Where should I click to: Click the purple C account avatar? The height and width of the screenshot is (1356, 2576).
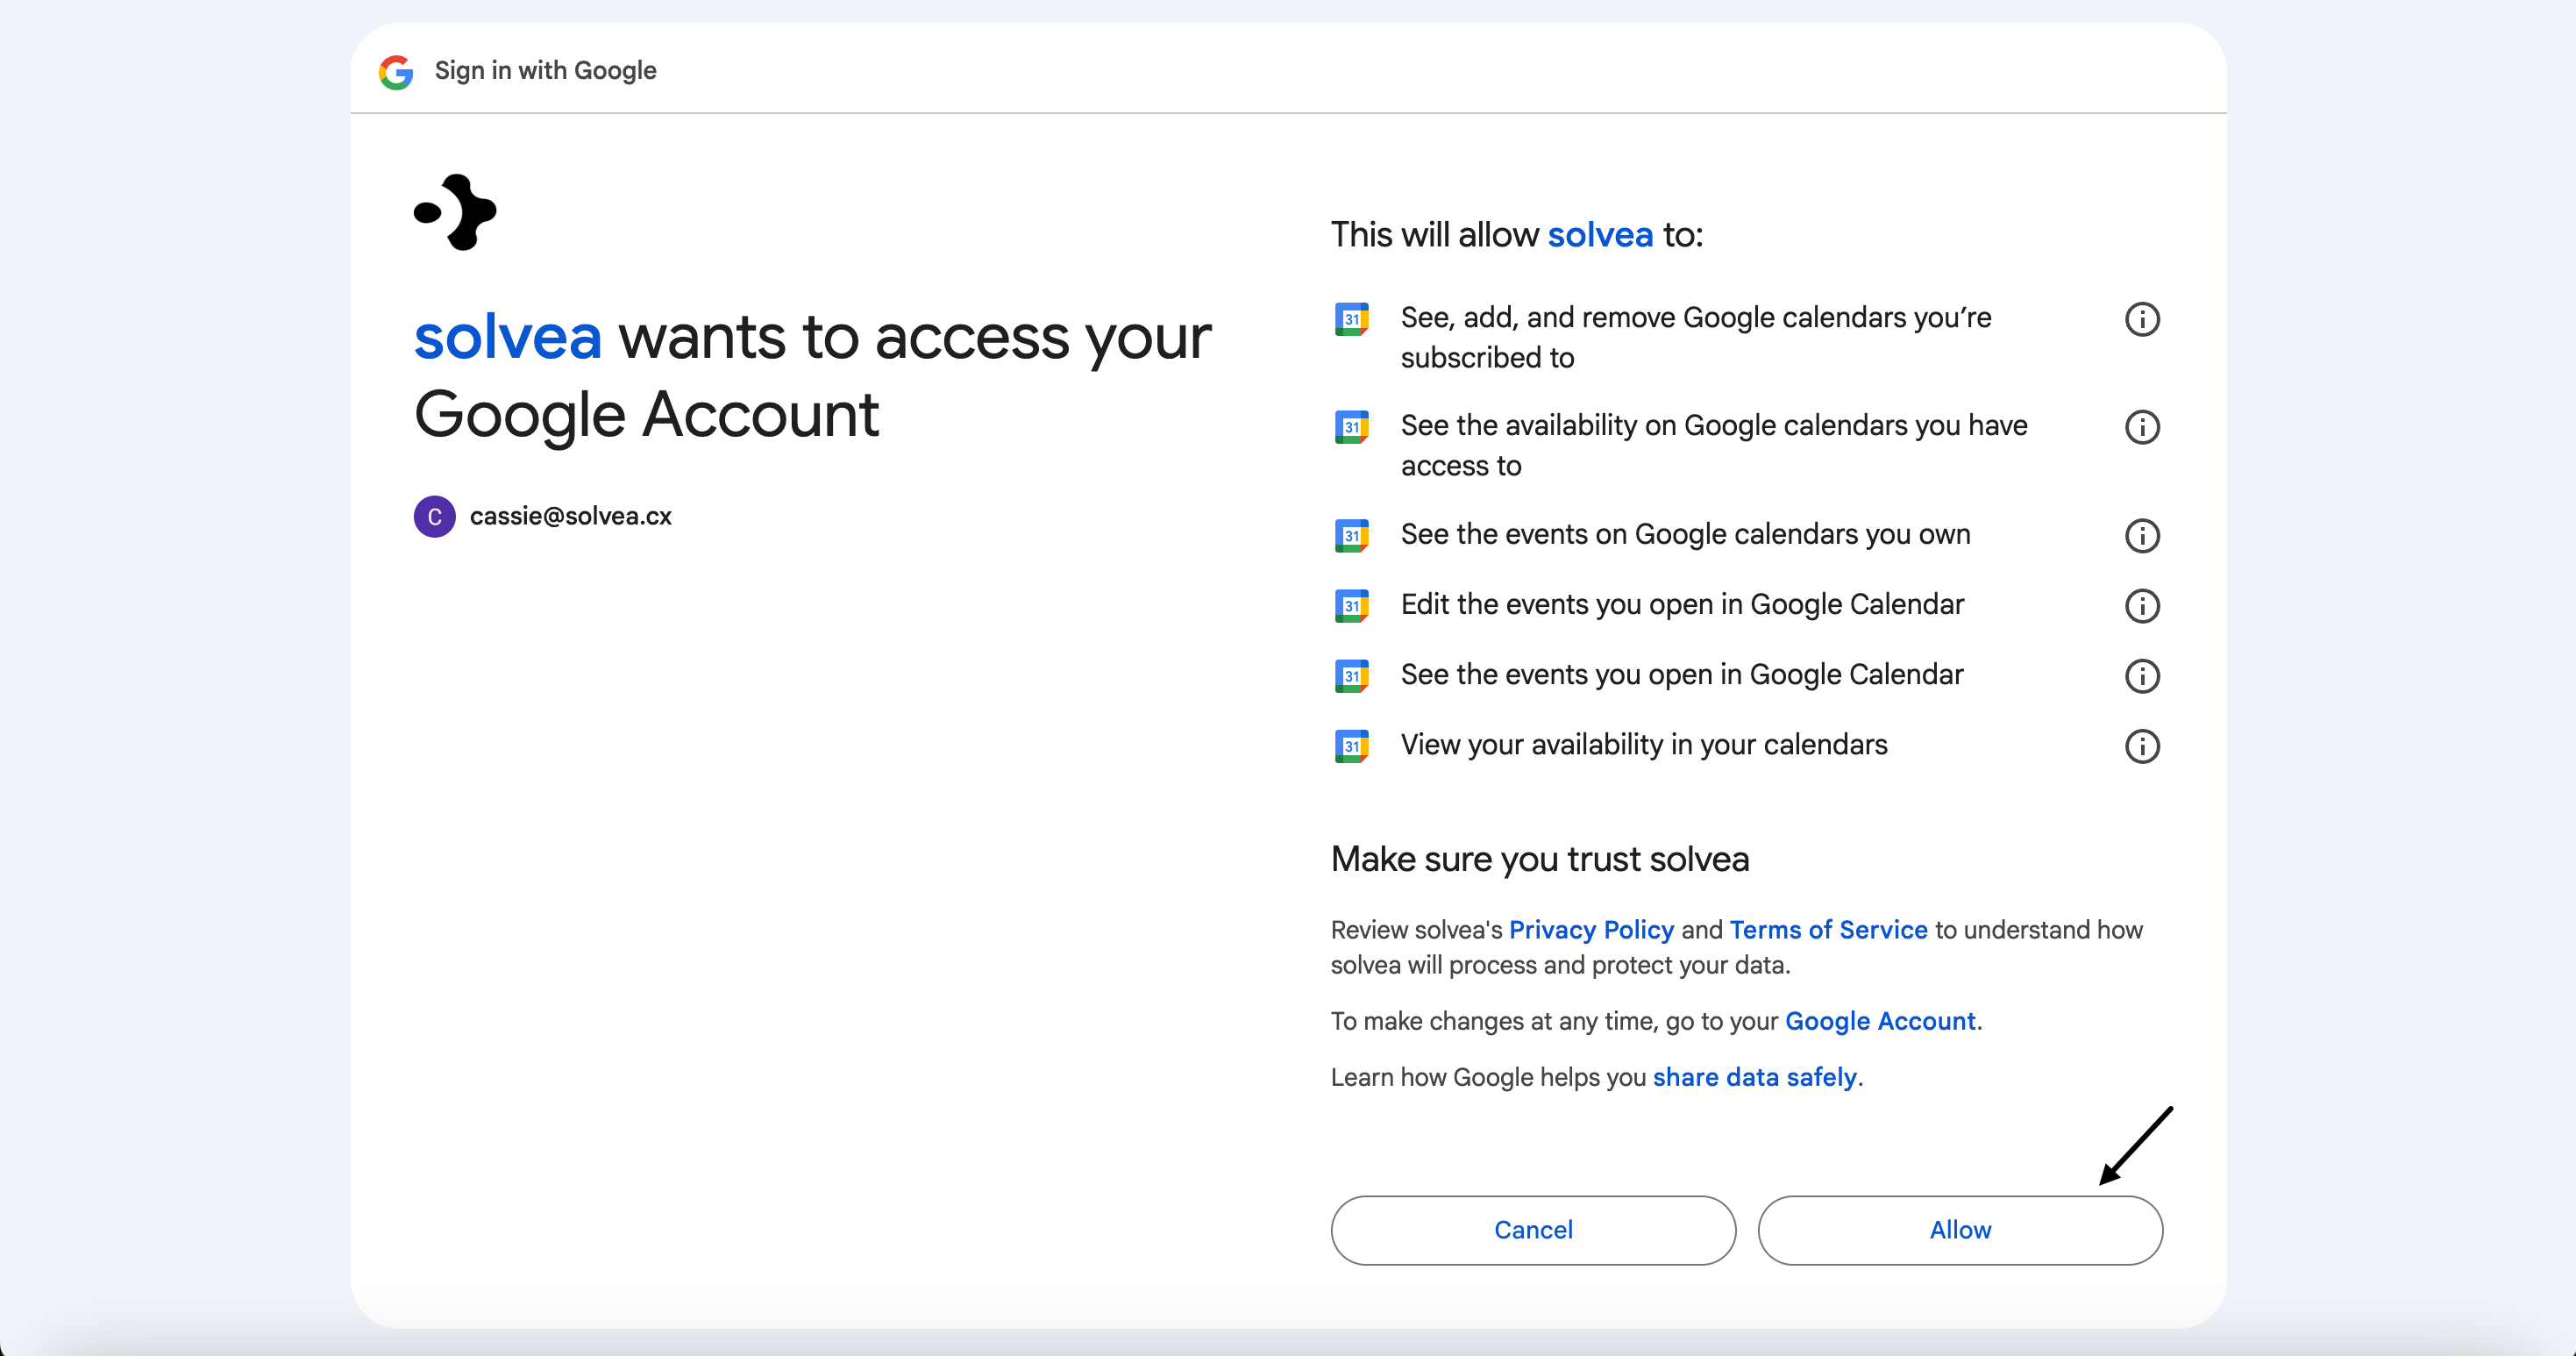click(x=434, y=516)
